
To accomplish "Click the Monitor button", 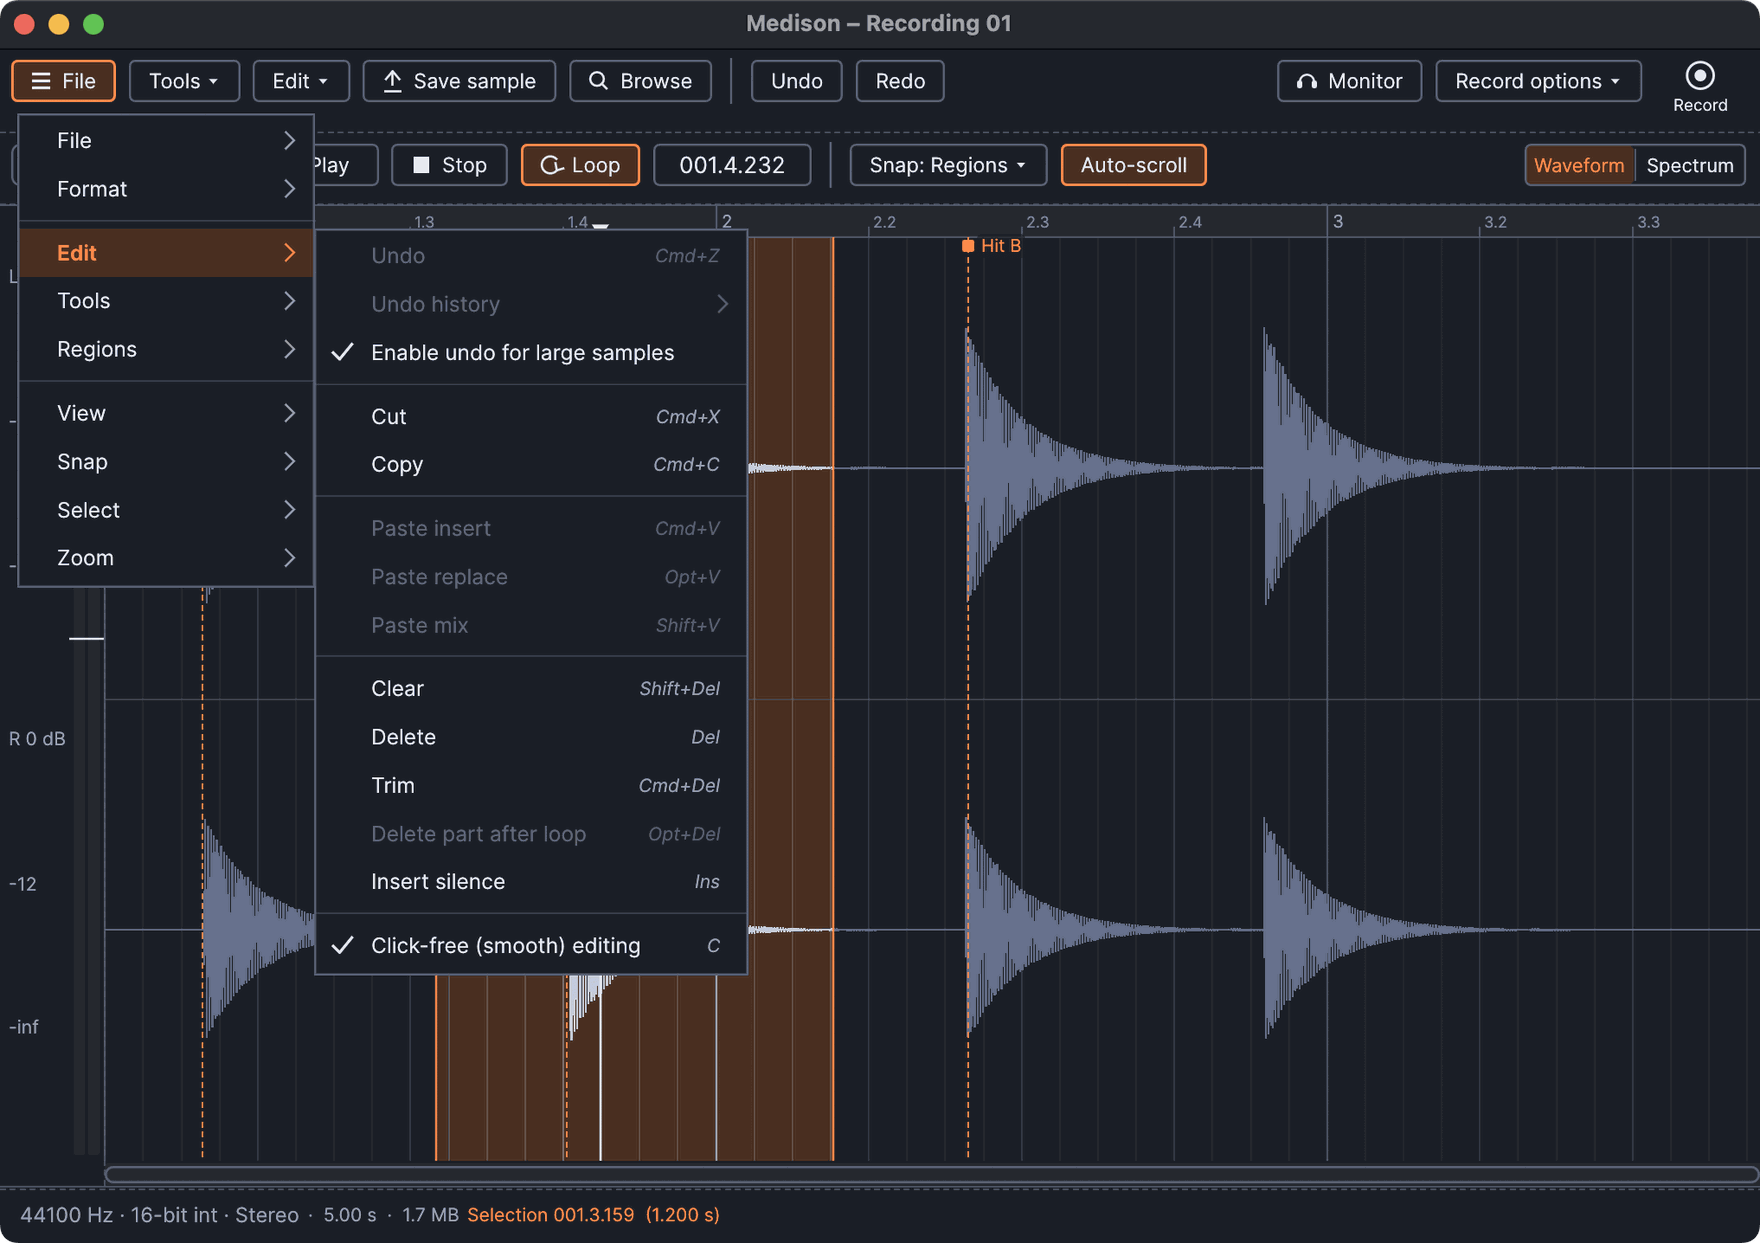I will click(x=1349, y=81).
